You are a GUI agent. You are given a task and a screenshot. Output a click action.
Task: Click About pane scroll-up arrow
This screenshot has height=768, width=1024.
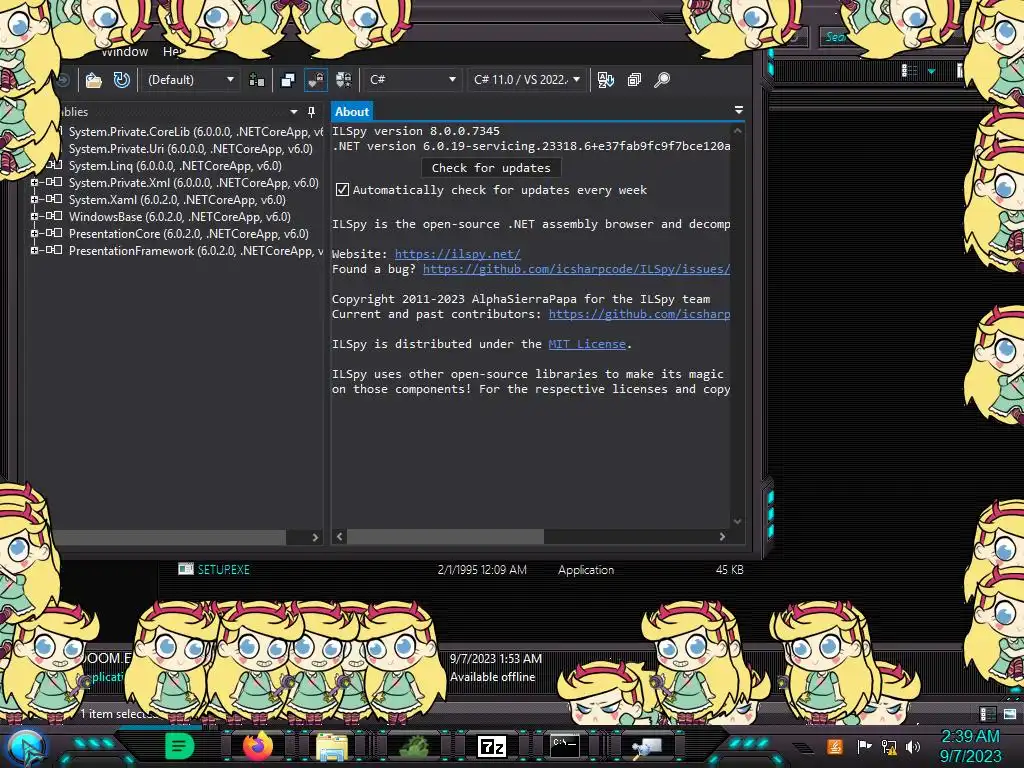(x=737, y=131)
